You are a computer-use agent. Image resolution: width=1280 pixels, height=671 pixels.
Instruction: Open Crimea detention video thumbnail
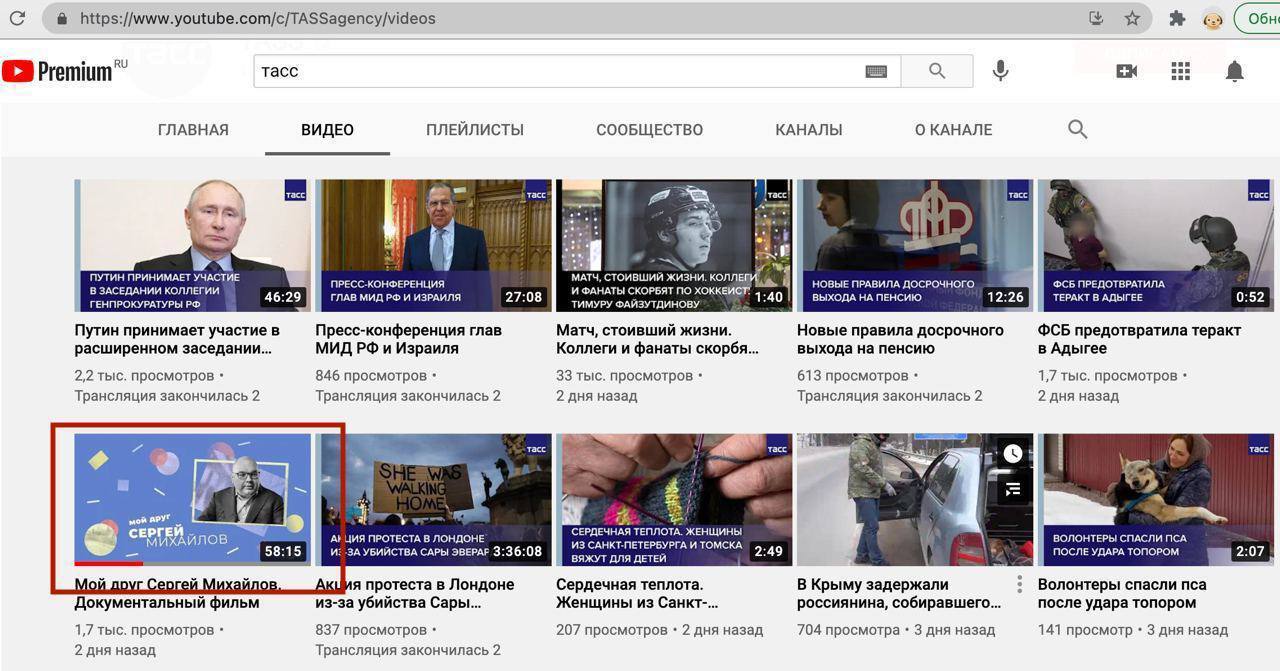(x=915, y=500)
